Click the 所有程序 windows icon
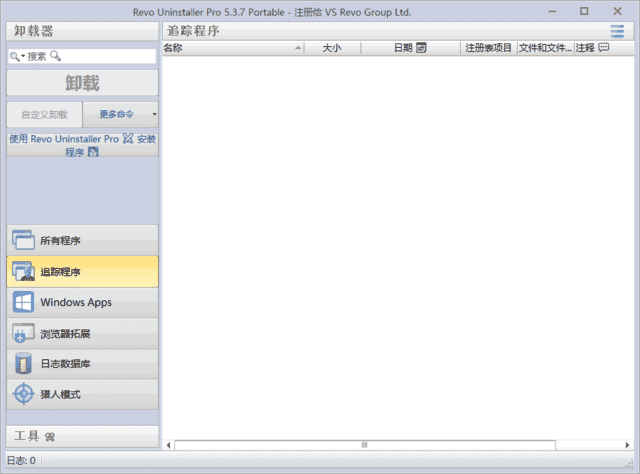This screenshot has width=640, height=474. tap(23, 240)
